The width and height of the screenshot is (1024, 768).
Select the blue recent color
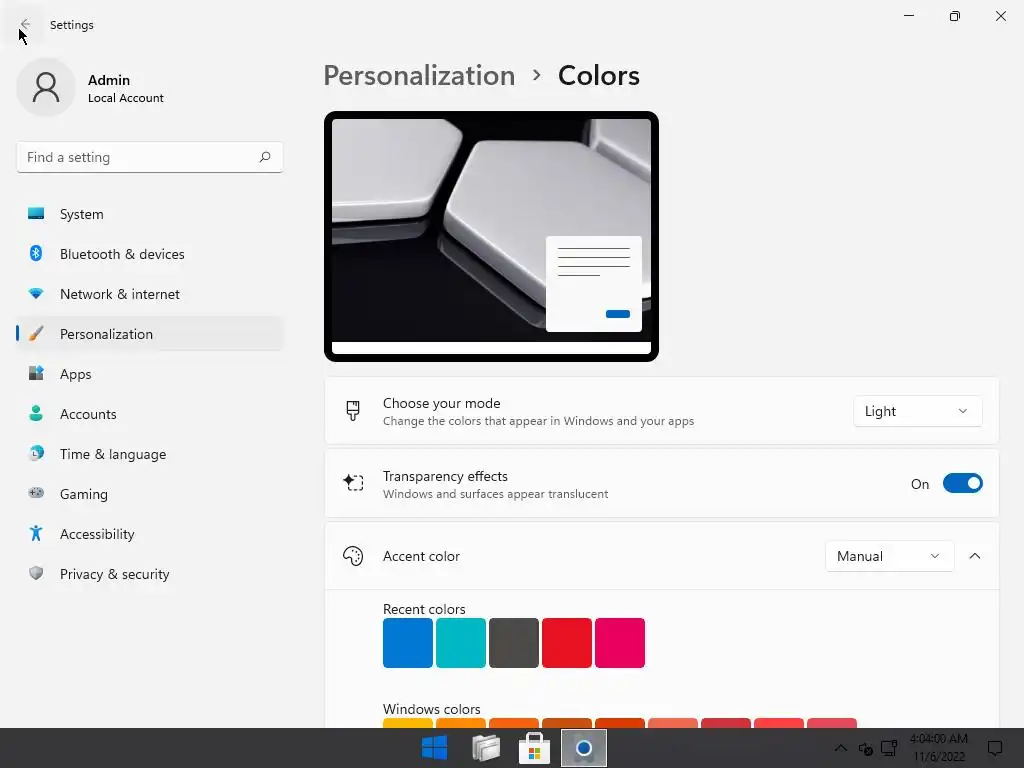[408, 643]
